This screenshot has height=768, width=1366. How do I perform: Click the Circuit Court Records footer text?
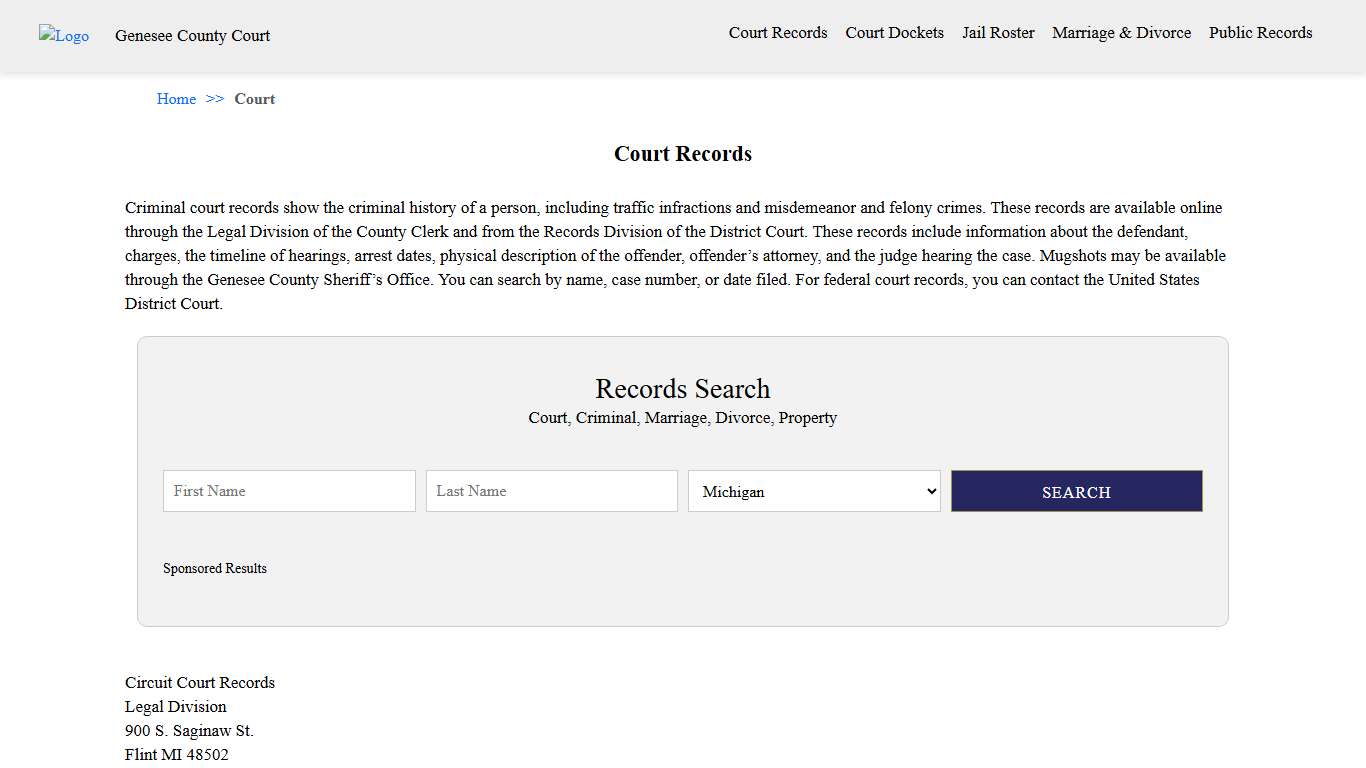(x=199, y=682)
